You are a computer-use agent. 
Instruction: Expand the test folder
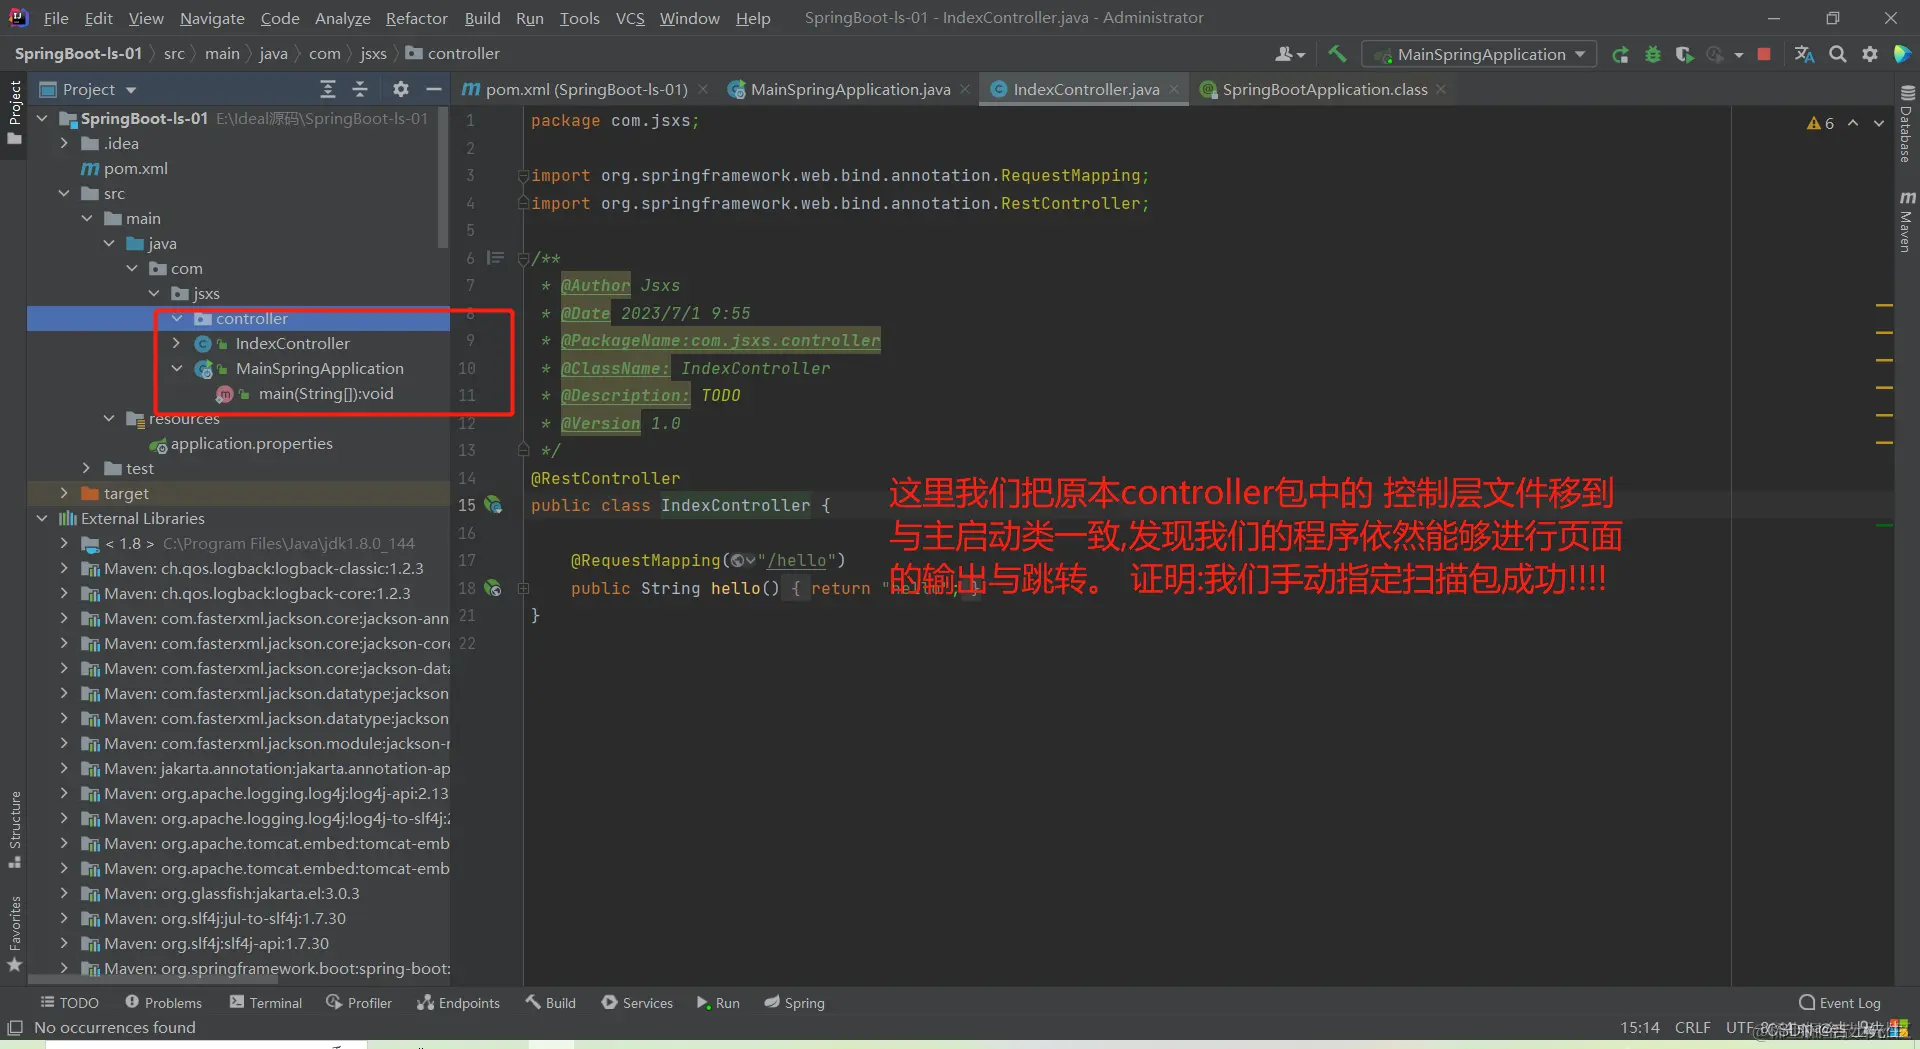tap(87, 468)
